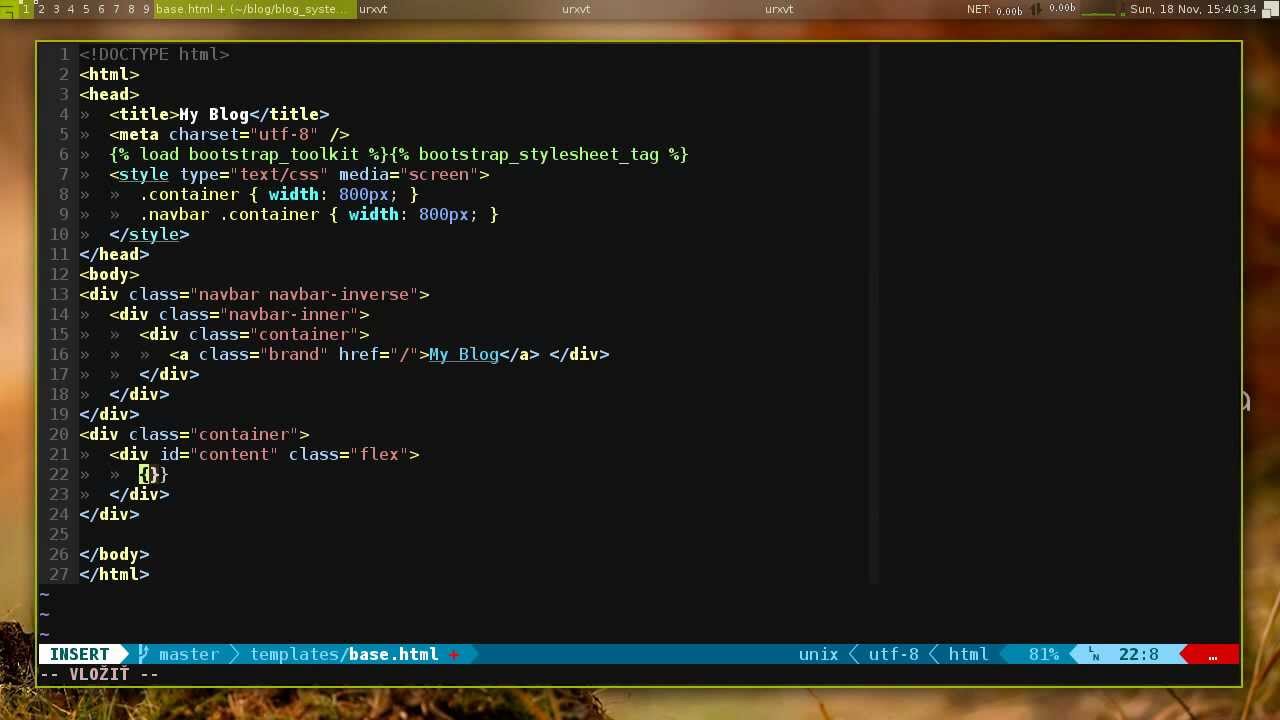This screenshot has height=720, width=1280.
Task: Switch to workspace tag 2
Action: point(41,9)
